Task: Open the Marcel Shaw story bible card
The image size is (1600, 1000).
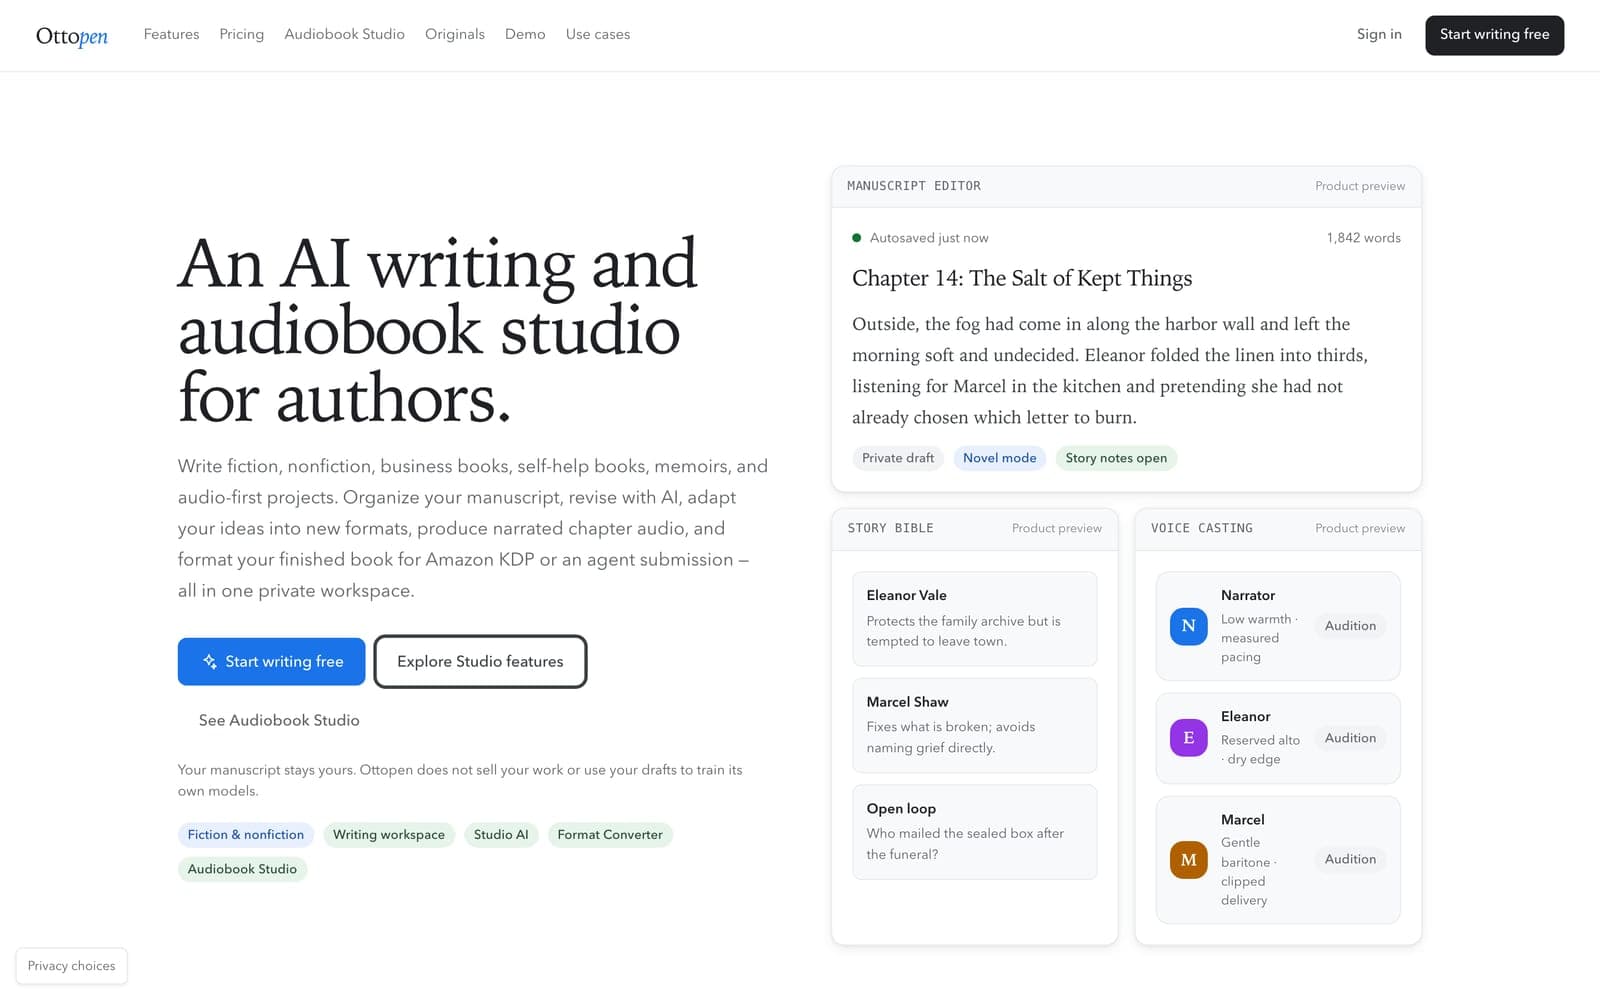Action: pos(975,726)
